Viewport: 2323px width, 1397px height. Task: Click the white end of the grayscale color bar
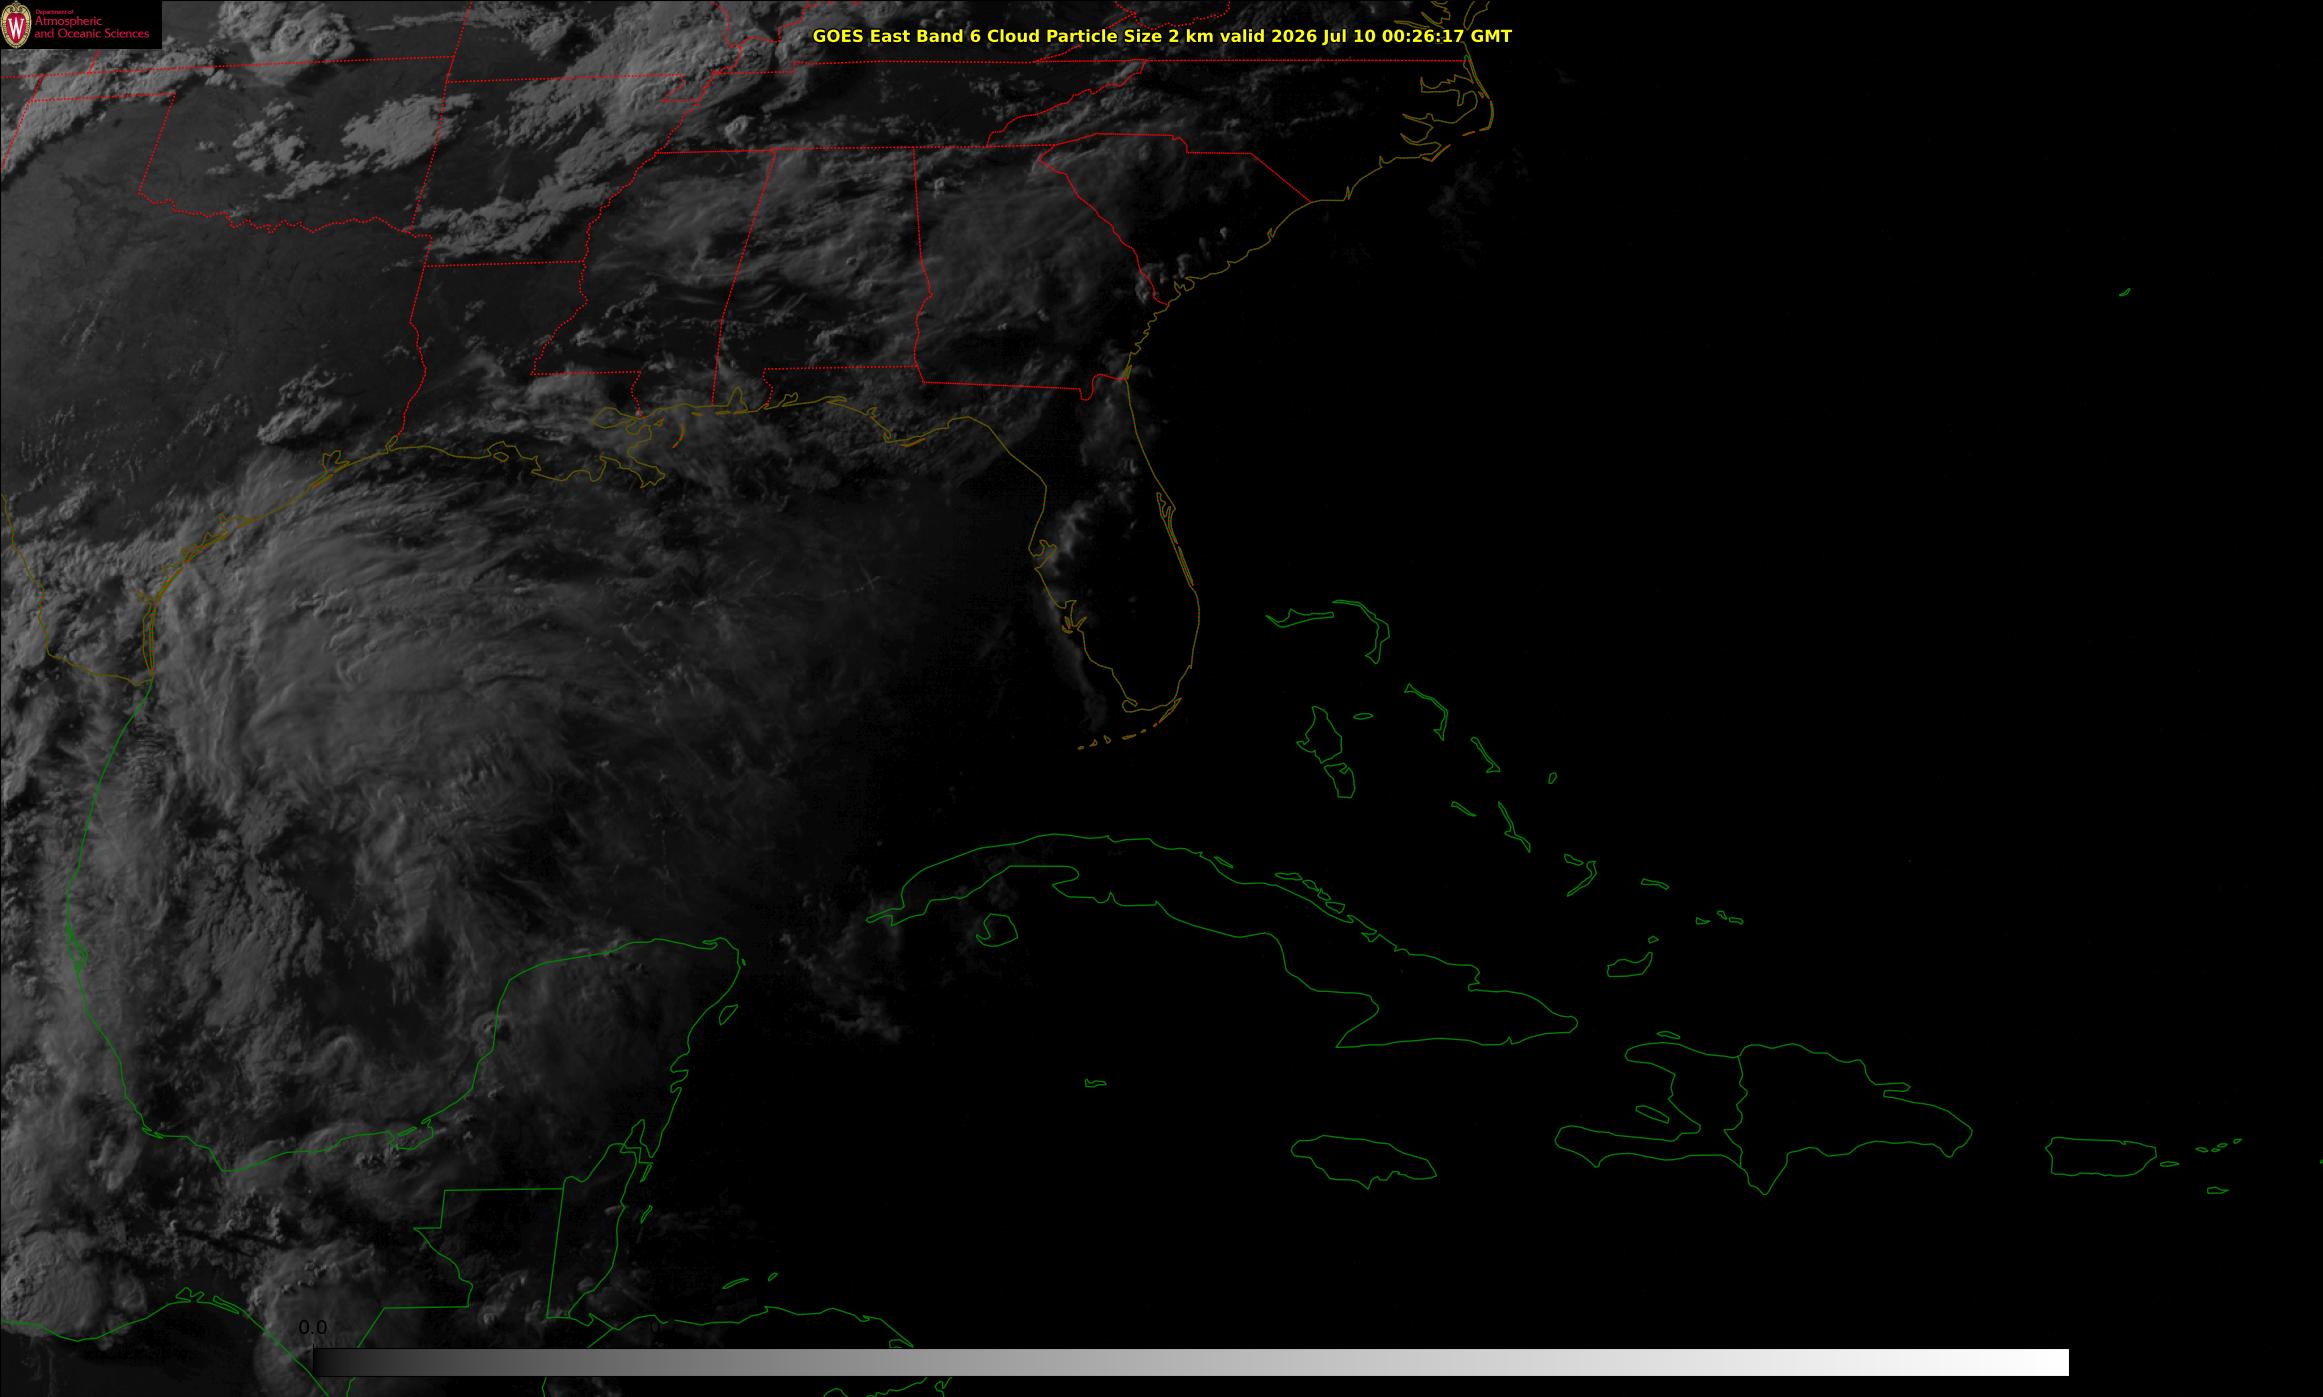tap(2040, 1362)
